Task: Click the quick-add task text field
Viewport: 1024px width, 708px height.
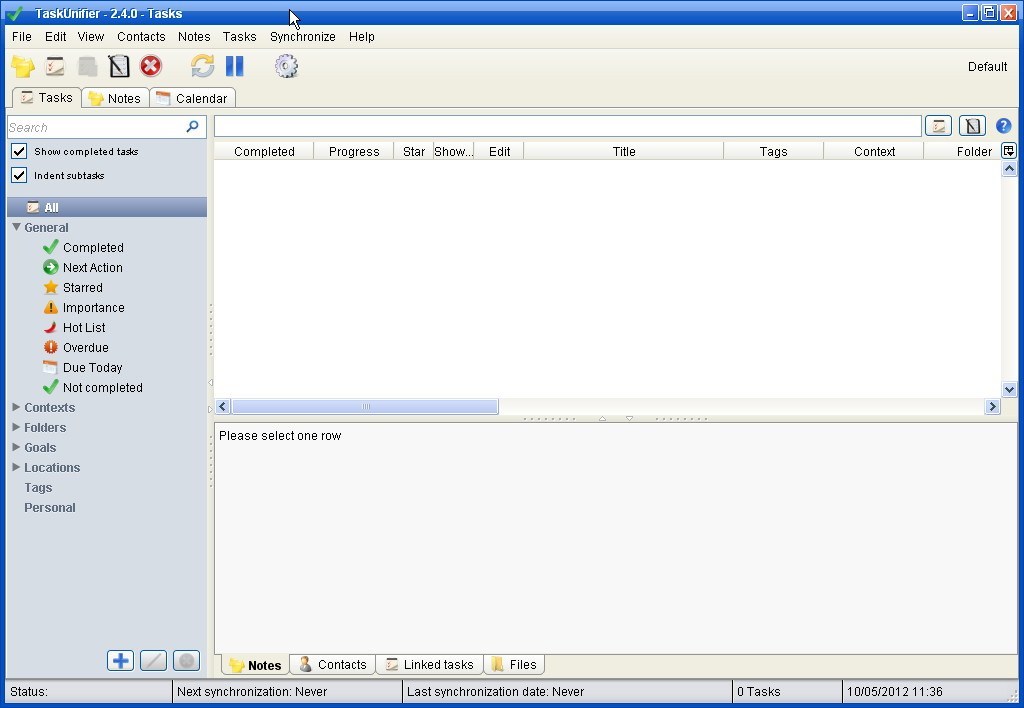Action: tap(568, 126)
